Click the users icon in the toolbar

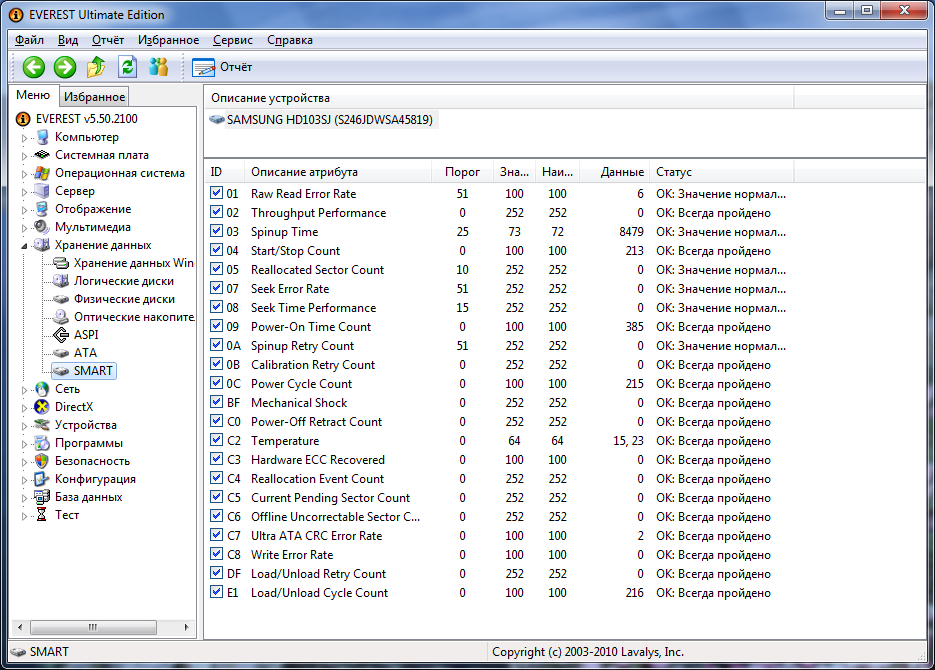(158, 67)
